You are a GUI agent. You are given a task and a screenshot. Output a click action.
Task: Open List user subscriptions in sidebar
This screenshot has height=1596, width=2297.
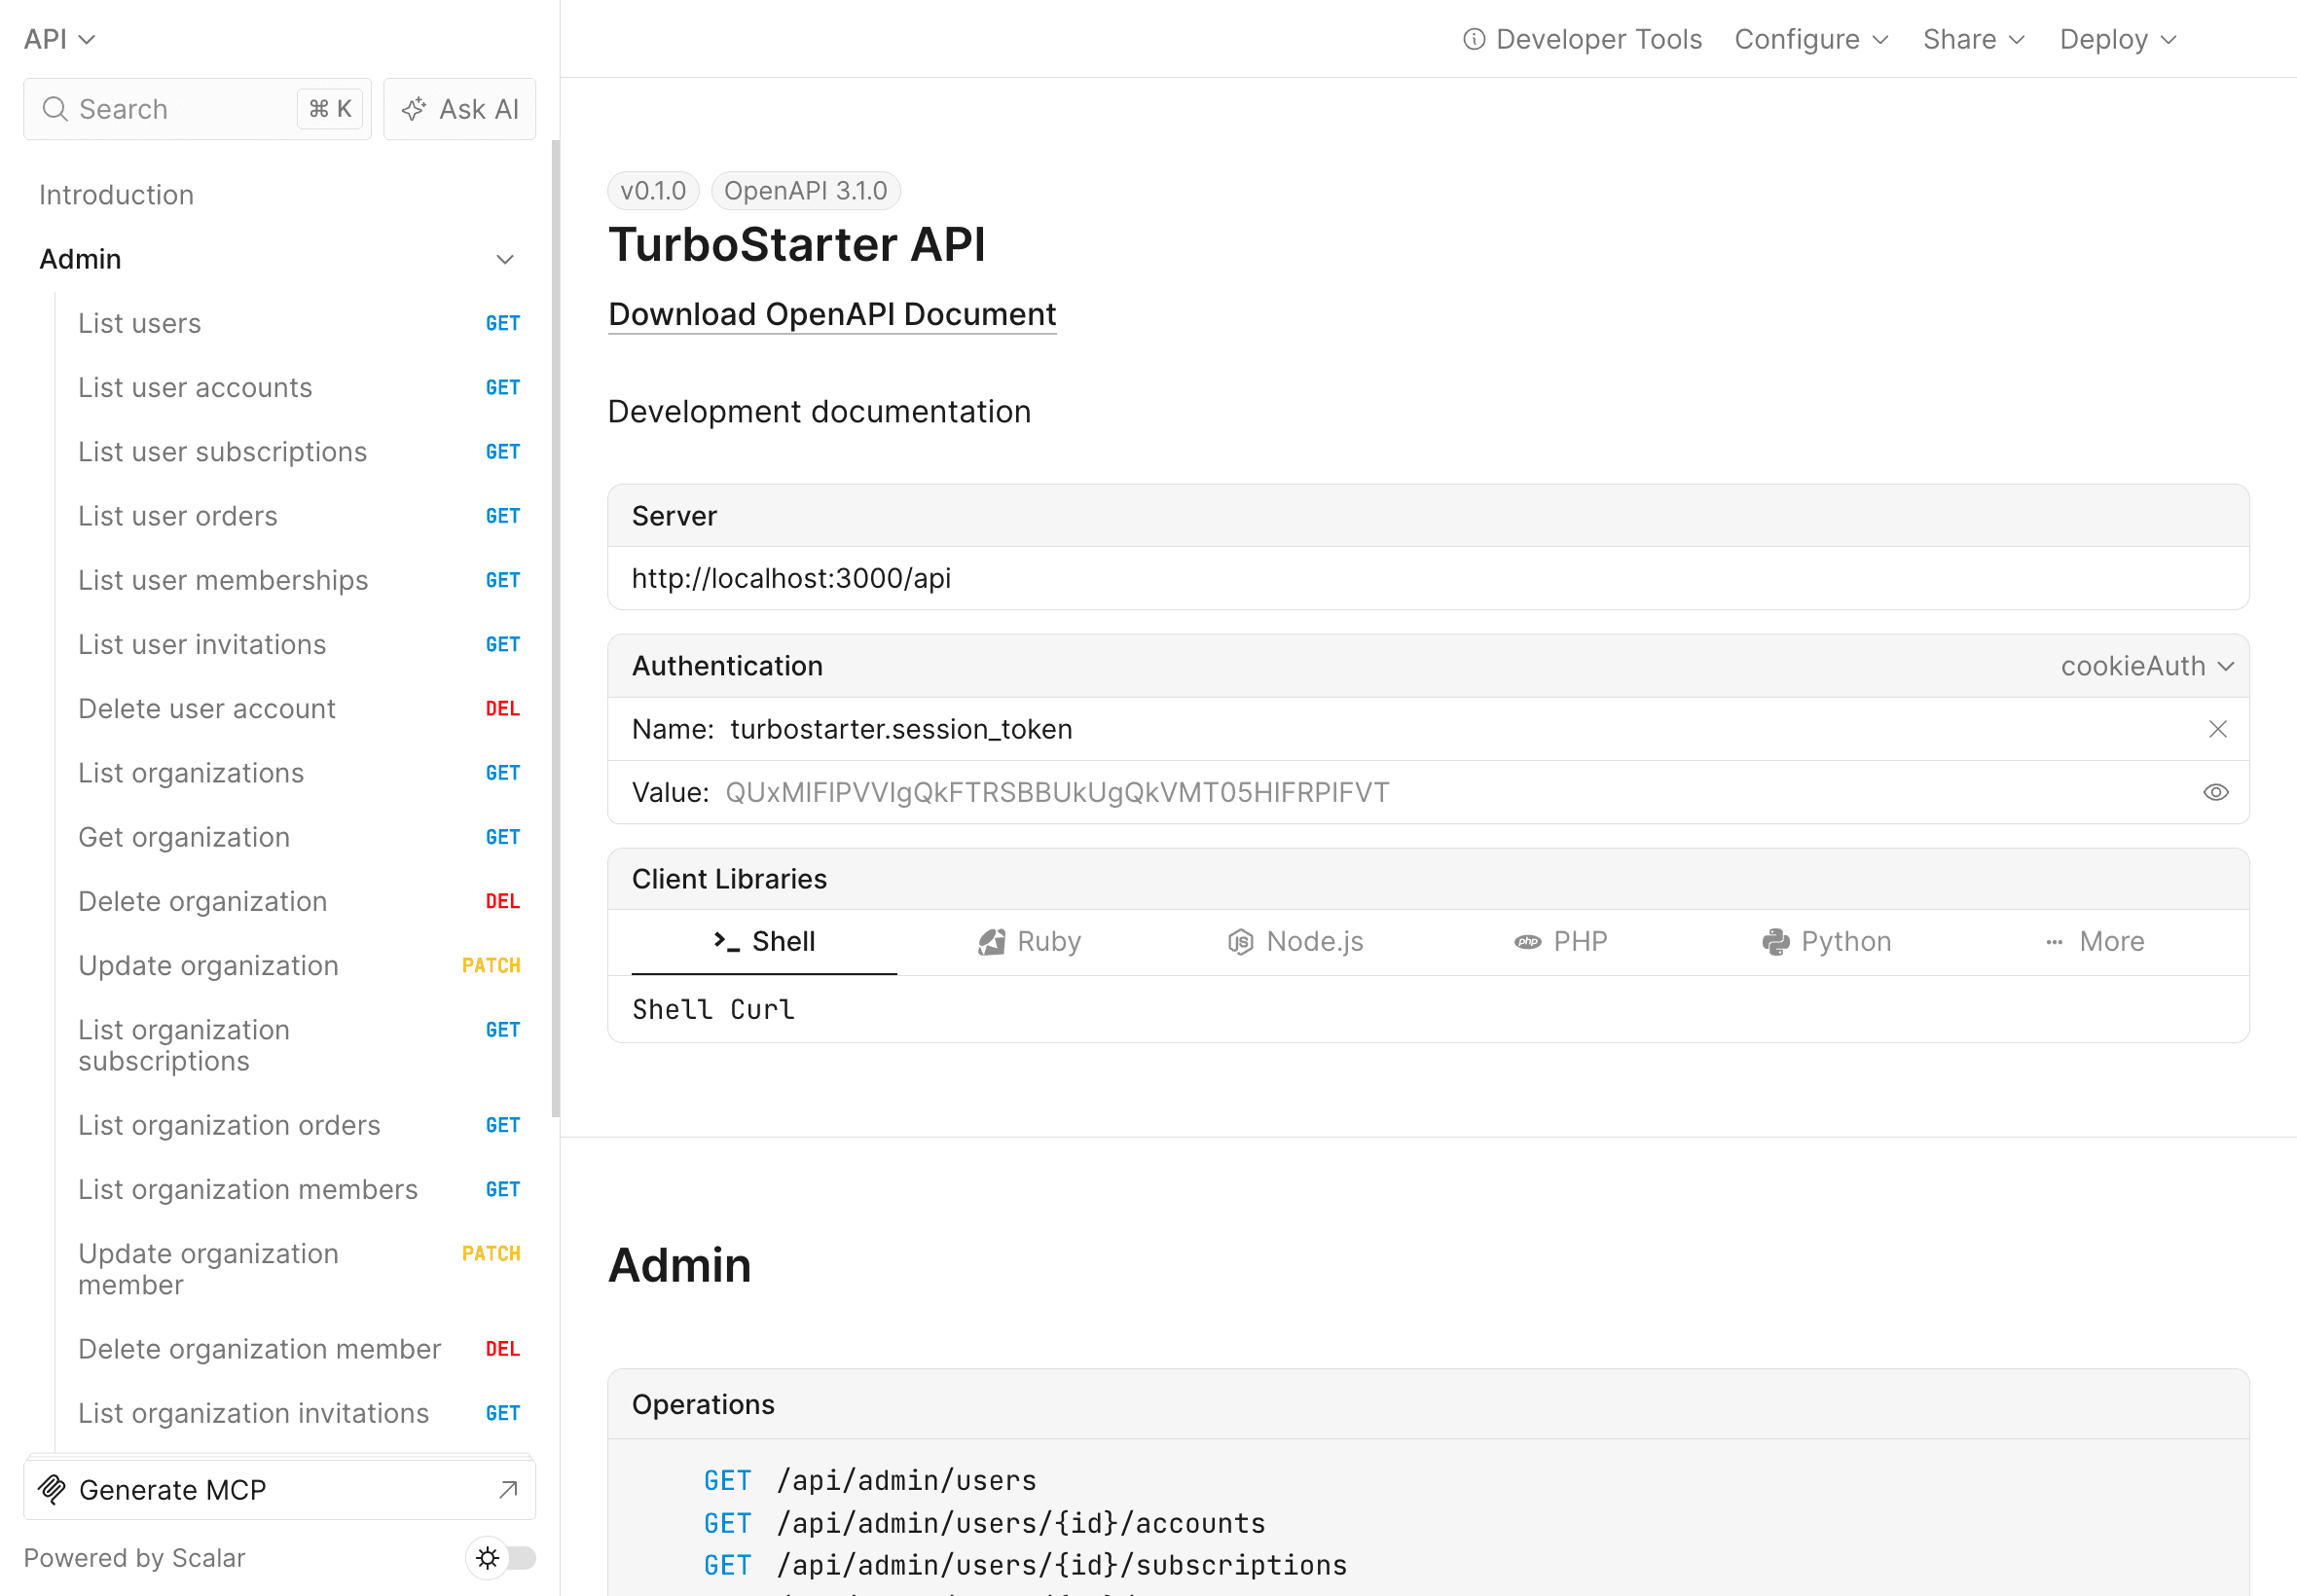click(298, 452)
